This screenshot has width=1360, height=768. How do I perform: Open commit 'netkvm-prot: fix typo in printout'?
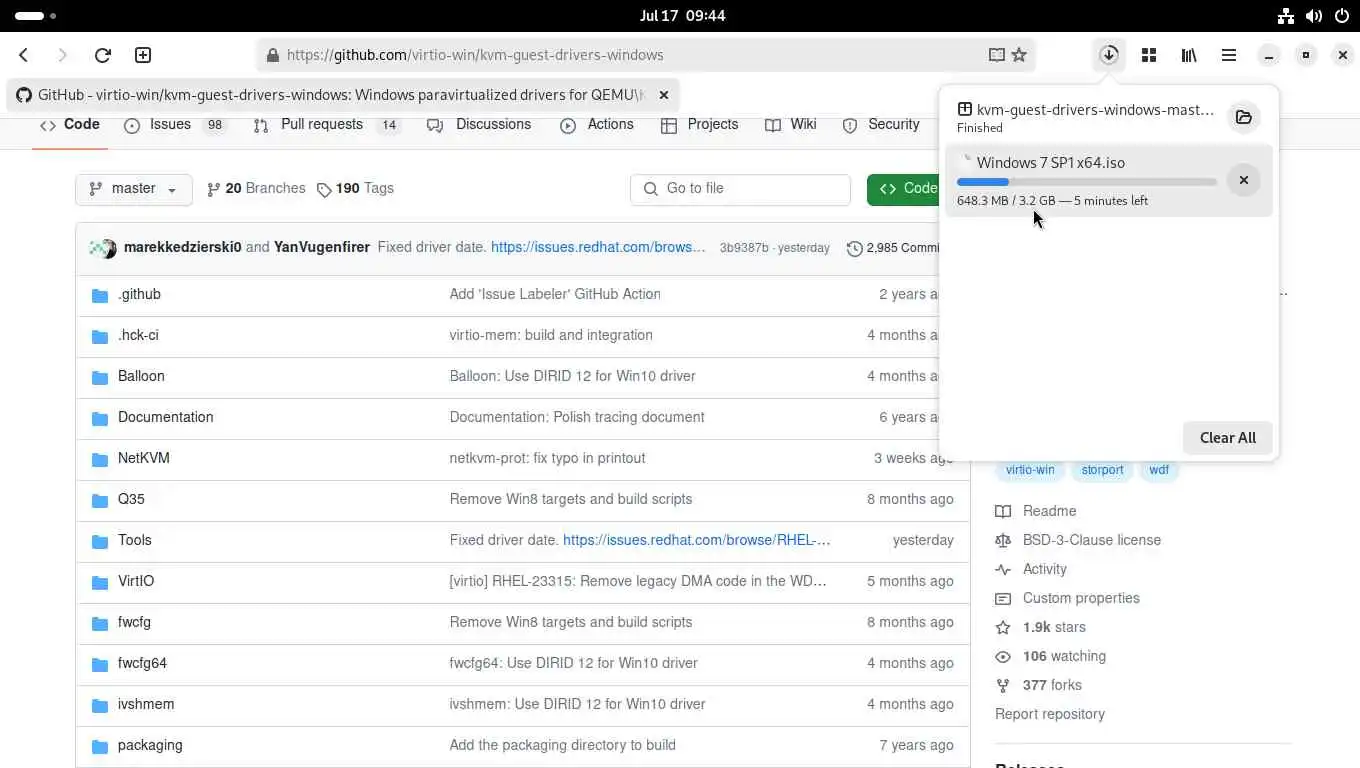point(547,459)
